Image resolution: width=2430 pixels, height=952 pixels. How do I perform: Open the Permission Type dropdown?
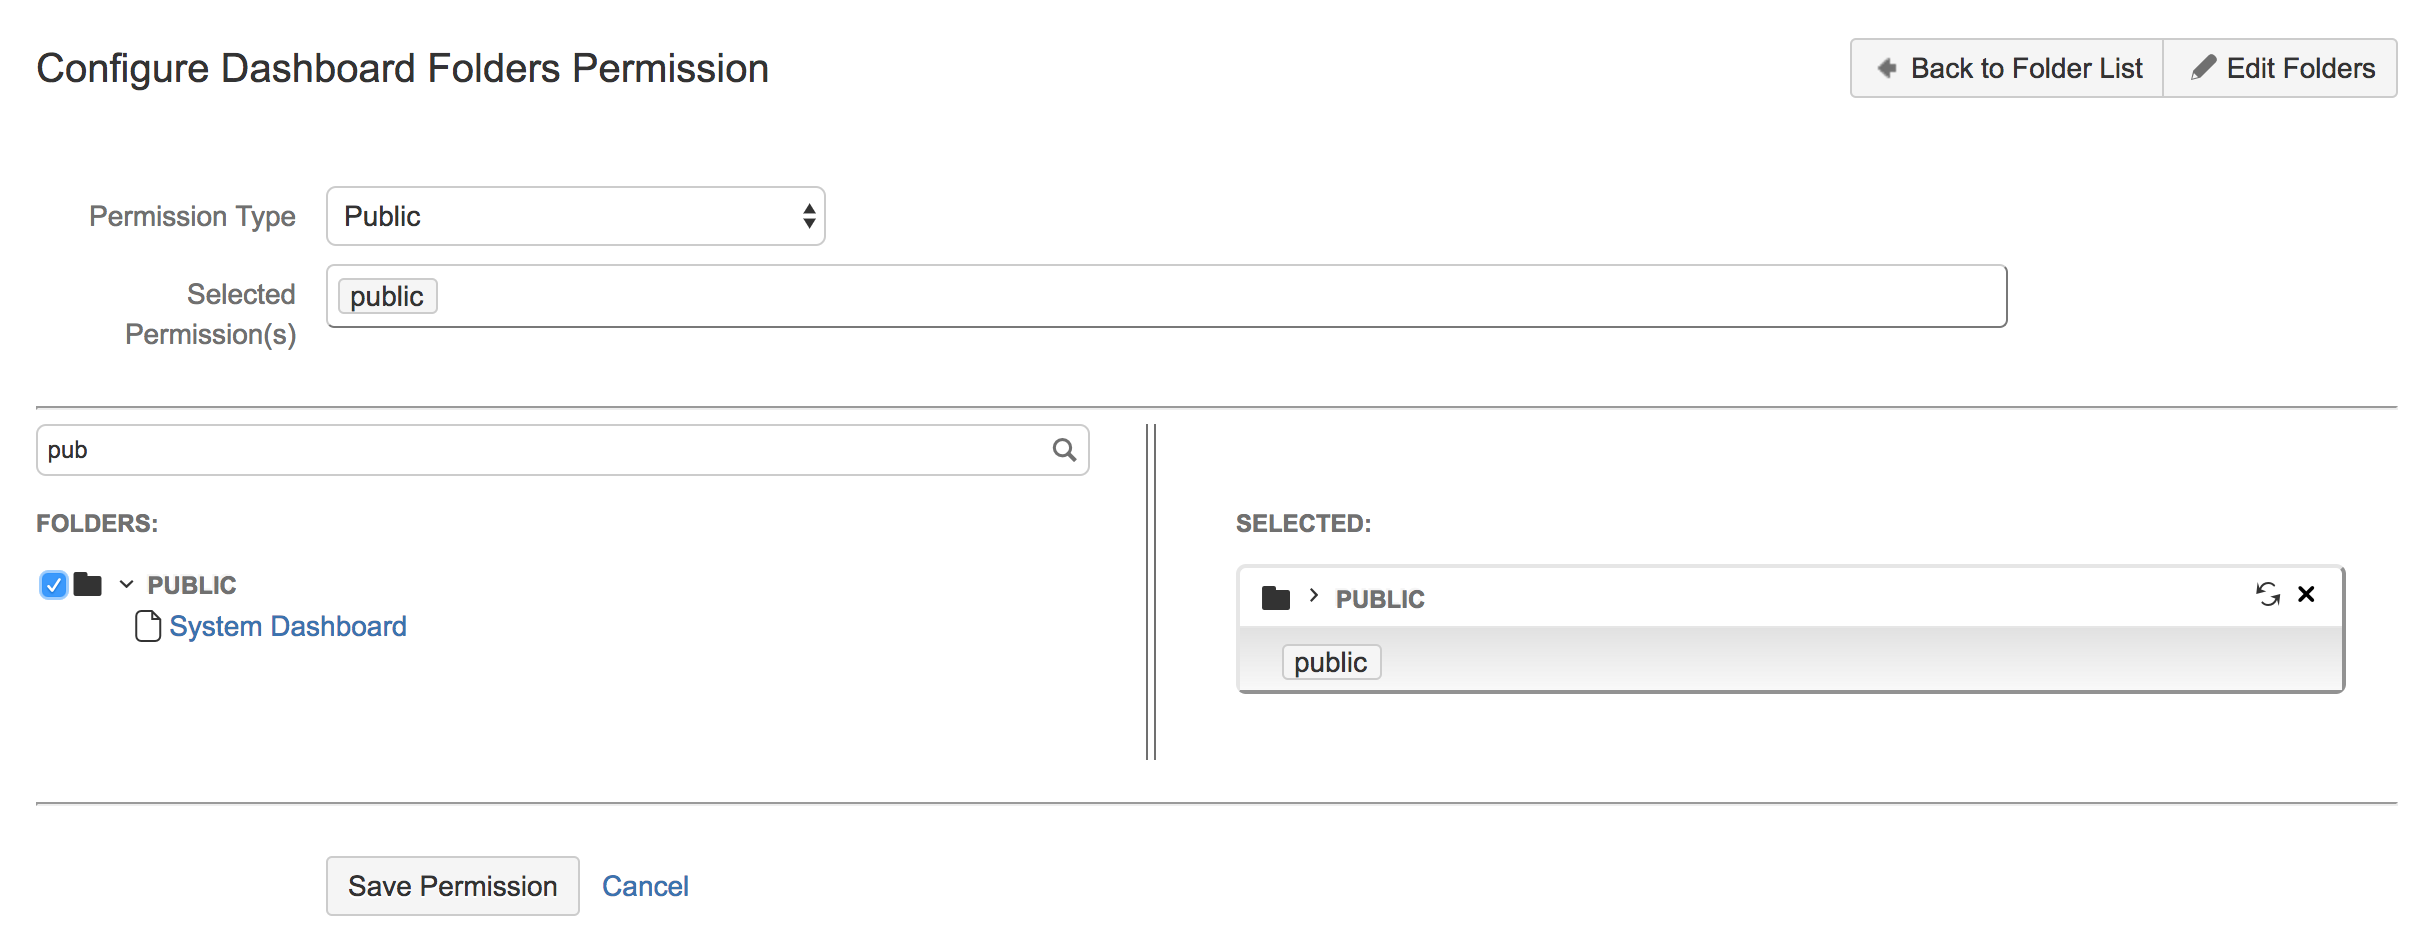[x=575, y=216]
